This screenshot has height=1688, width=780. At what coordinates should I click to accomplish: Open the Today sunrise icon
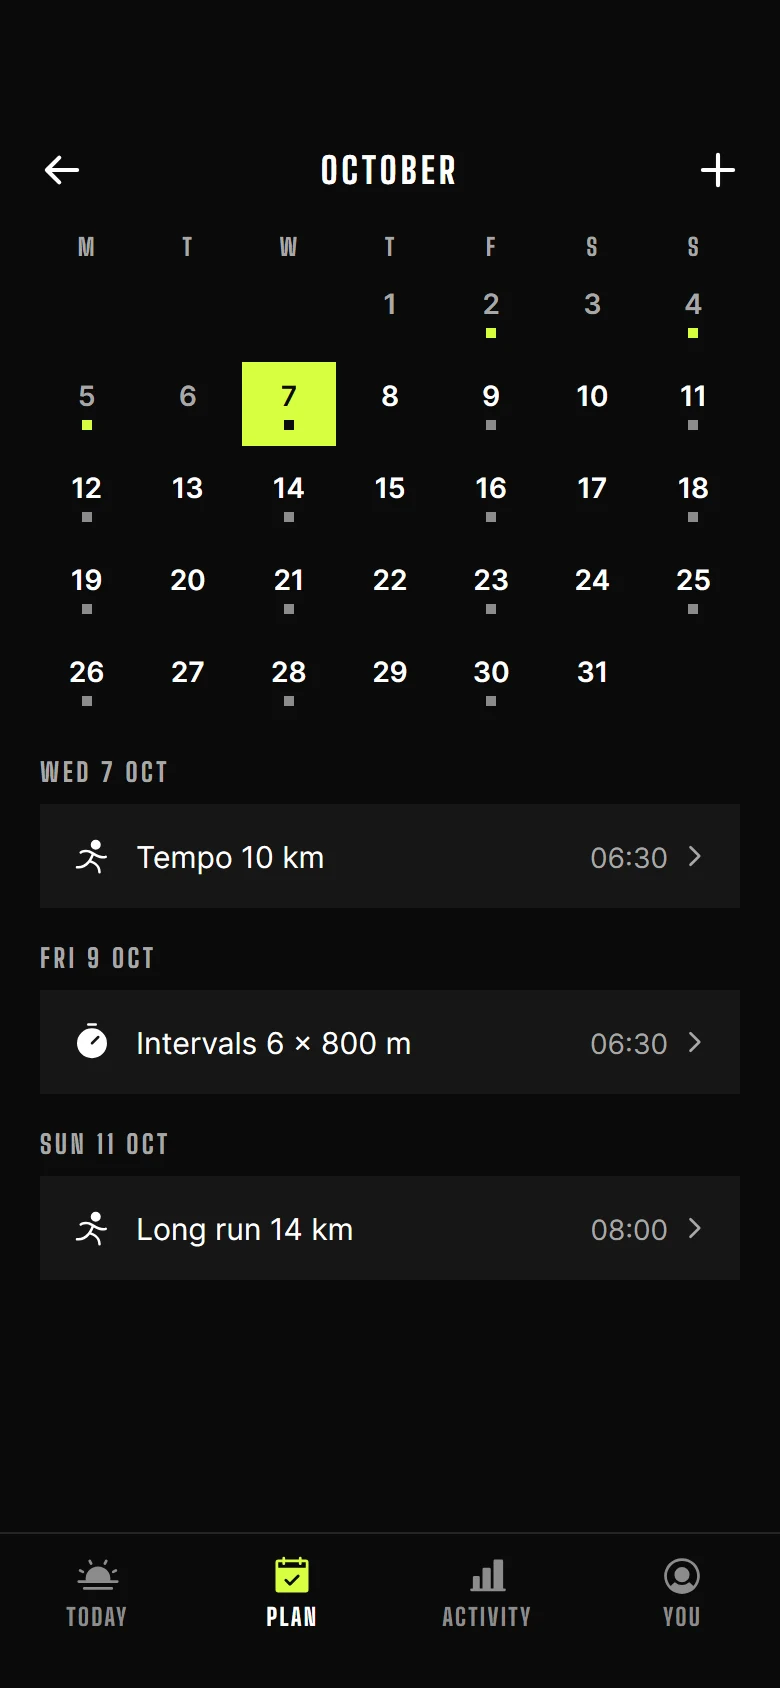[97, 1576]
